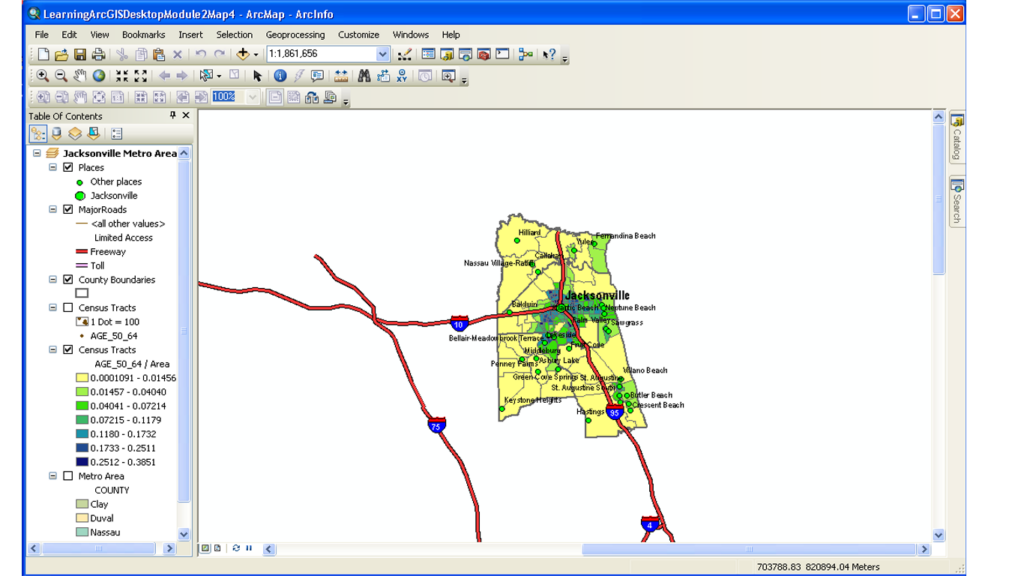Uncheck the County Boundaries layer checkbox
1024x576 pixels.
[x=68, y=280]
